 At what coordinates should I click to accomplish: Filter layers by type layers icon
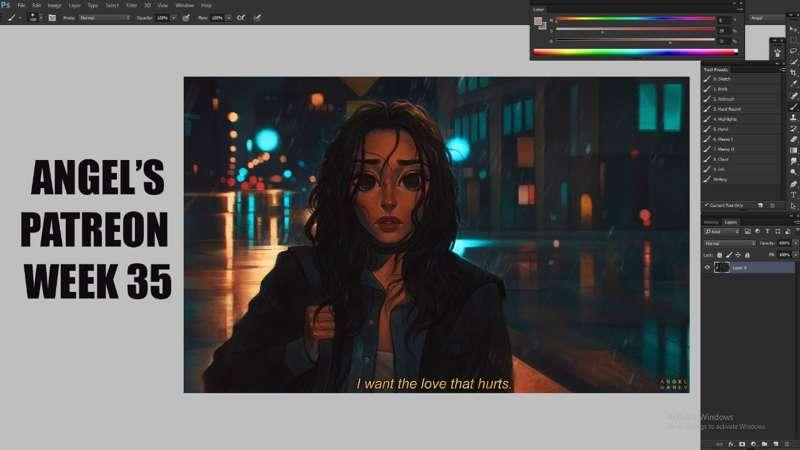pos(767,232)
